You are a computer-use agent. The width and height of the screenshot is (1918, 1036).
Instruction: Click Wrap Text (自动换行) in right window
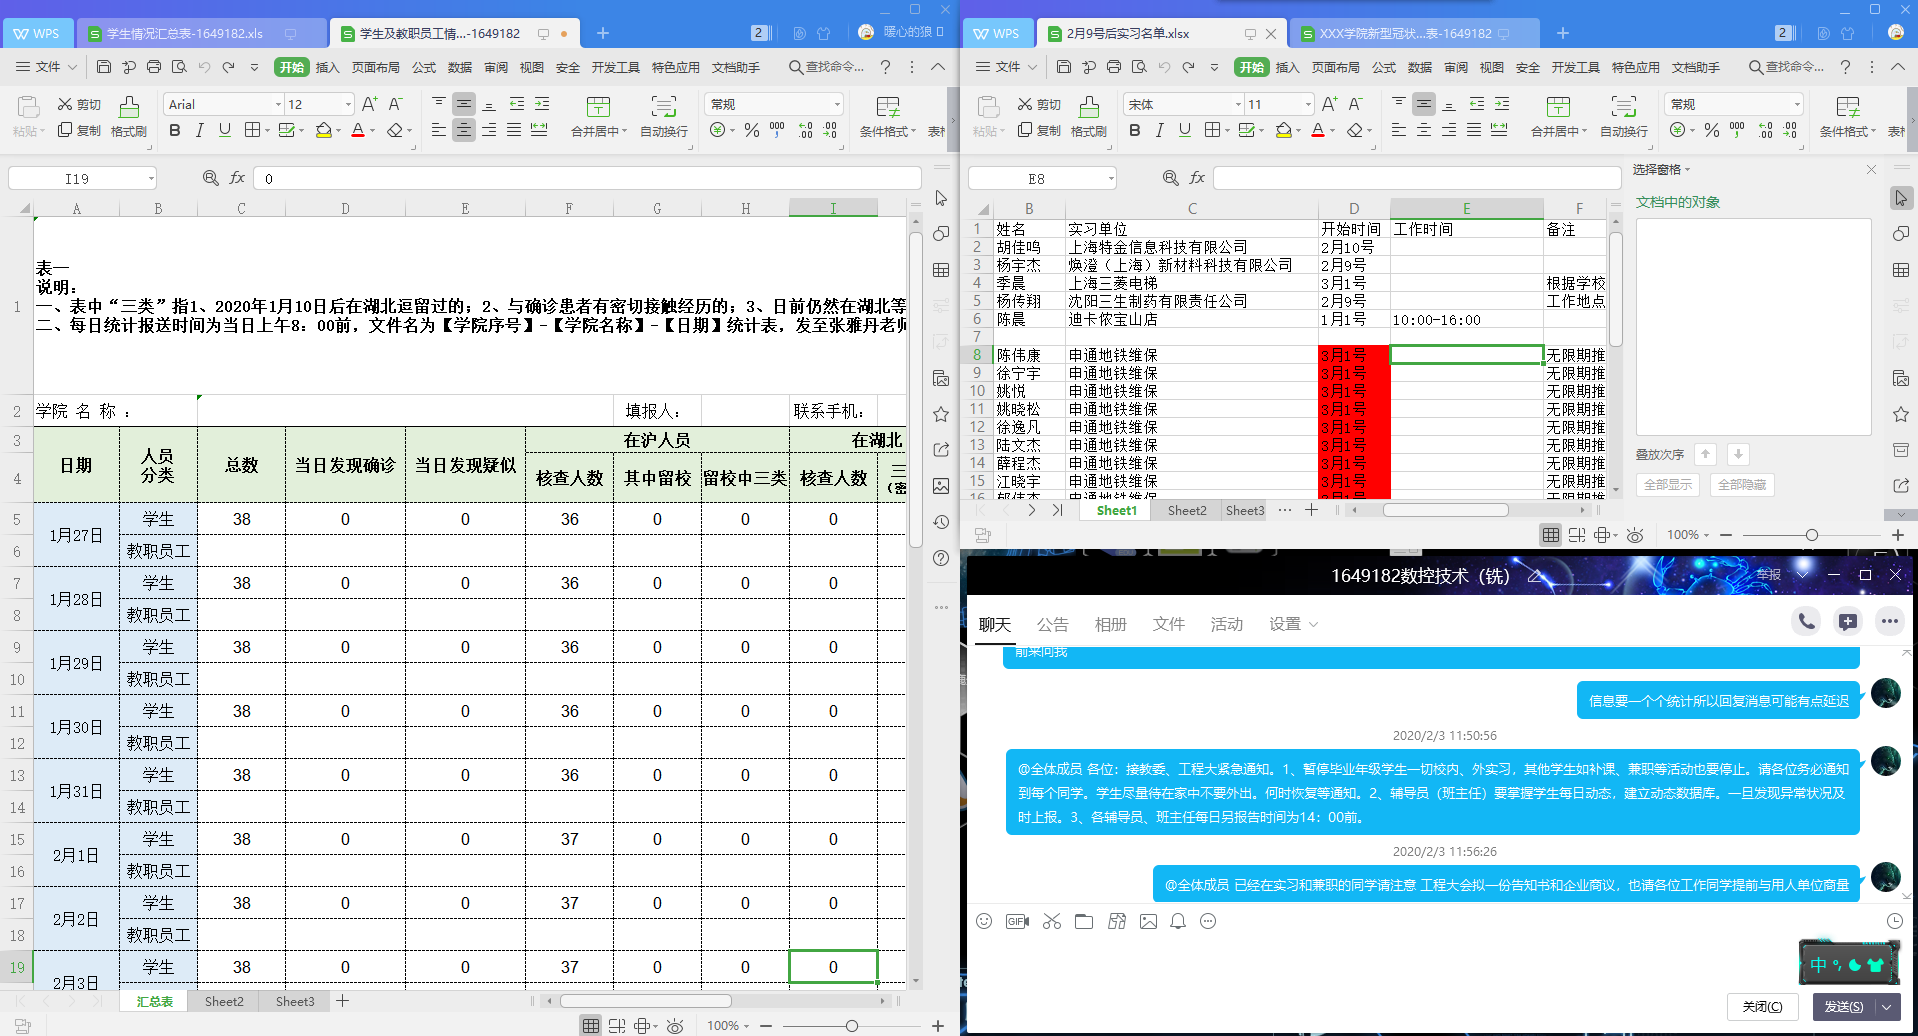[1624, 117]
